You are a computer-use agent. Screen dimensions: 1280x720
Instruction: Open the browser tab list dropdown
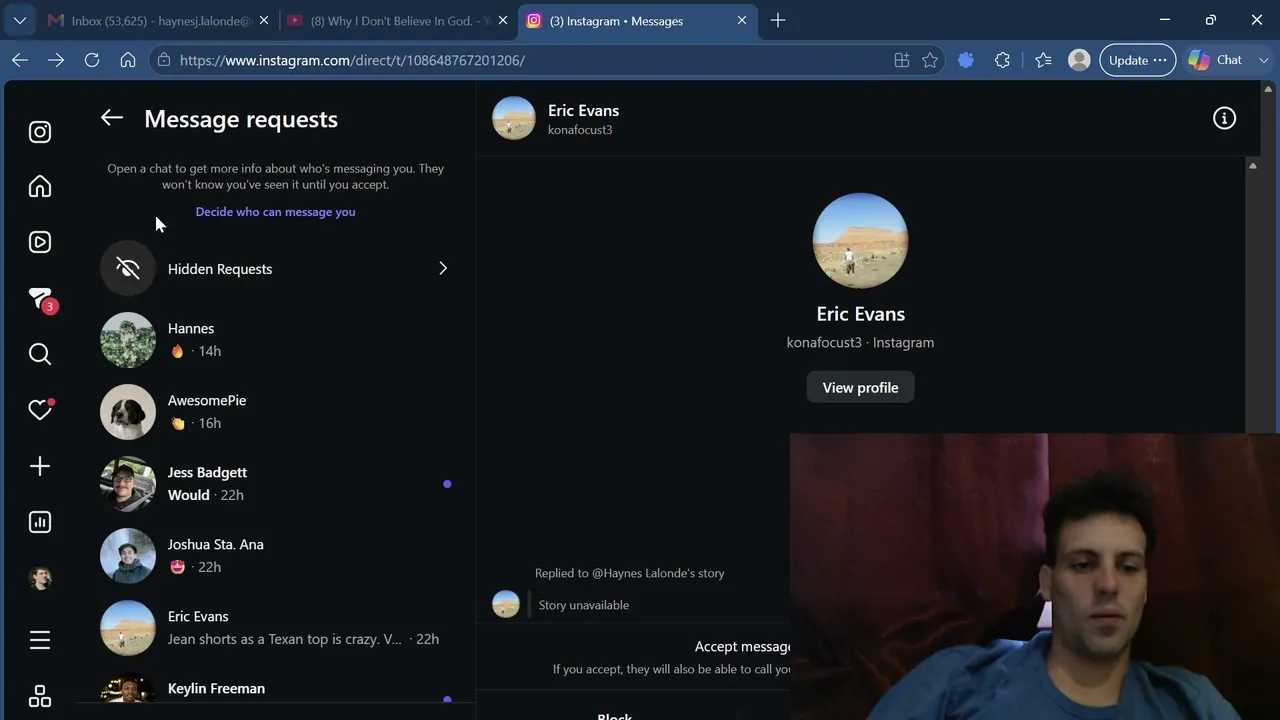[x=19, y=20]
